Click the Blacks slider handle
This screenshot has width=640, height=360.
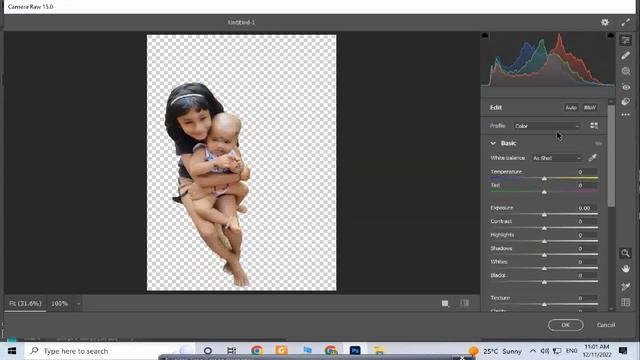tap(544, 282)
